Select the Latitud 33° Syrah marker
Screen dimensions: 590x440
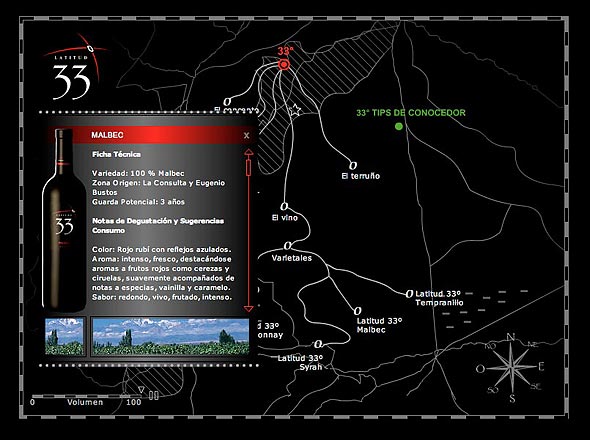point(318,344)
